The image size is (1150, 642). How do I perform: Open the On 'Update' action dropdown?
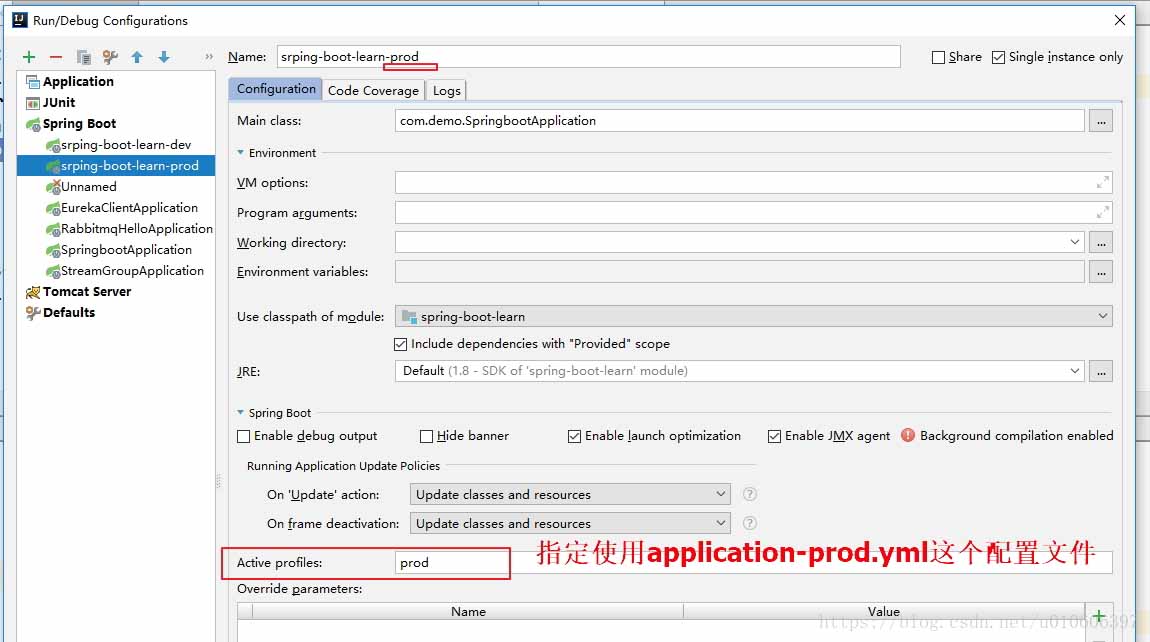720,493
